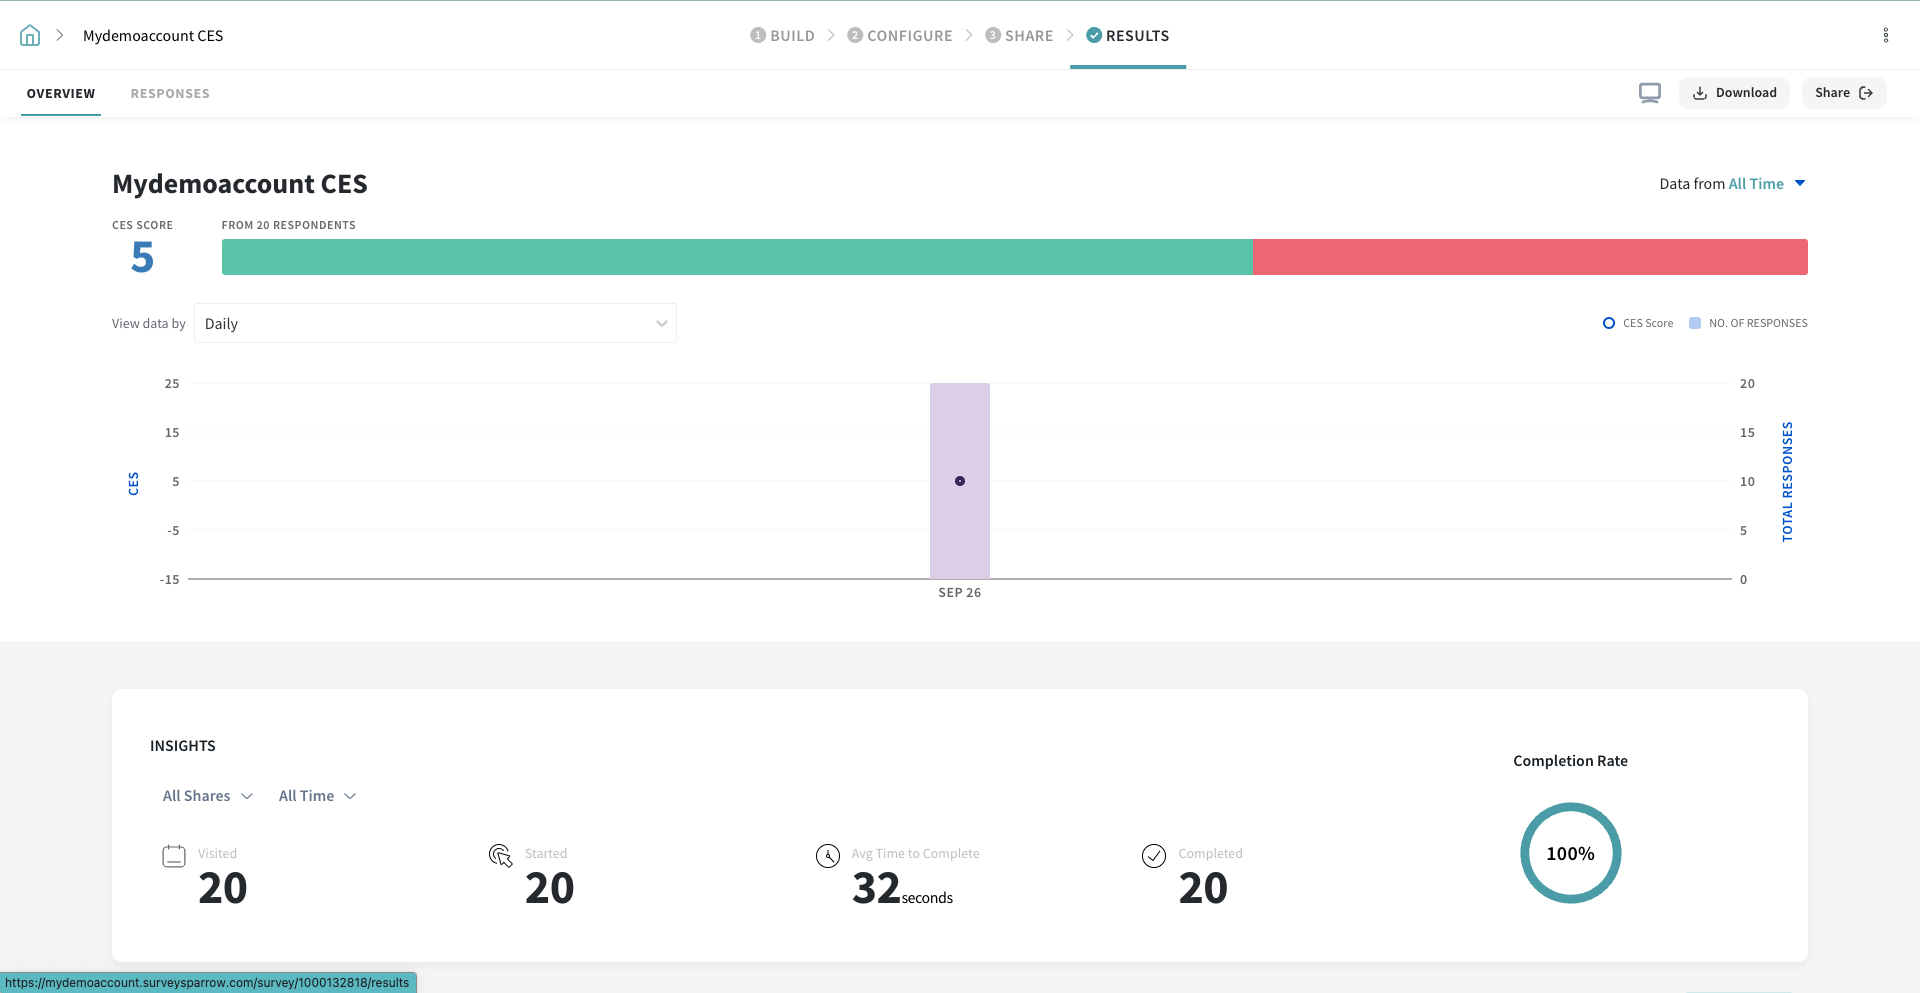
Task: Open the three-dot more options menu
Action: (1885, 36)
